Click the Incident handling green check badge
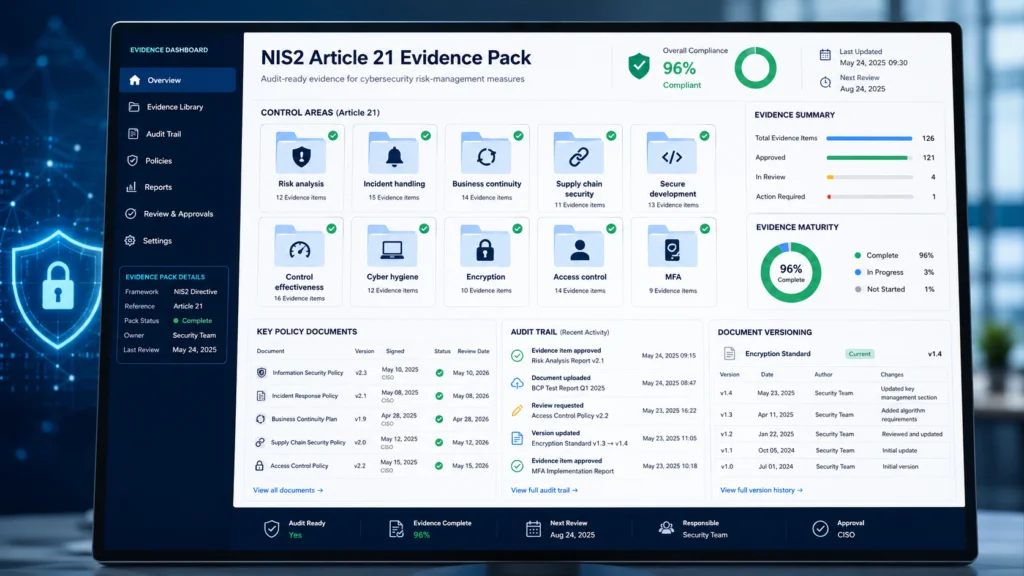The image size is (1024, 576). [x=426, y=135]
